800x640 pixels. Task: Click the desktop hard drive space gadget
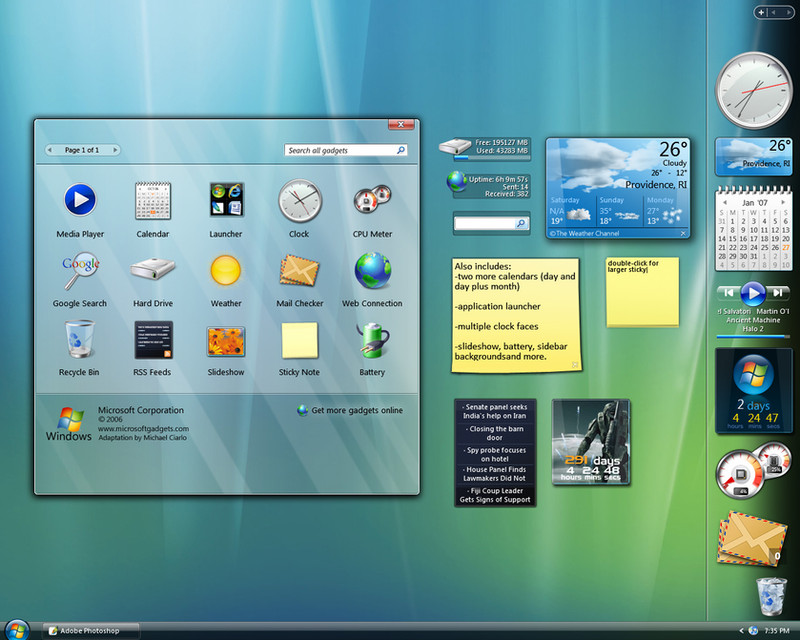coord(485,150)
